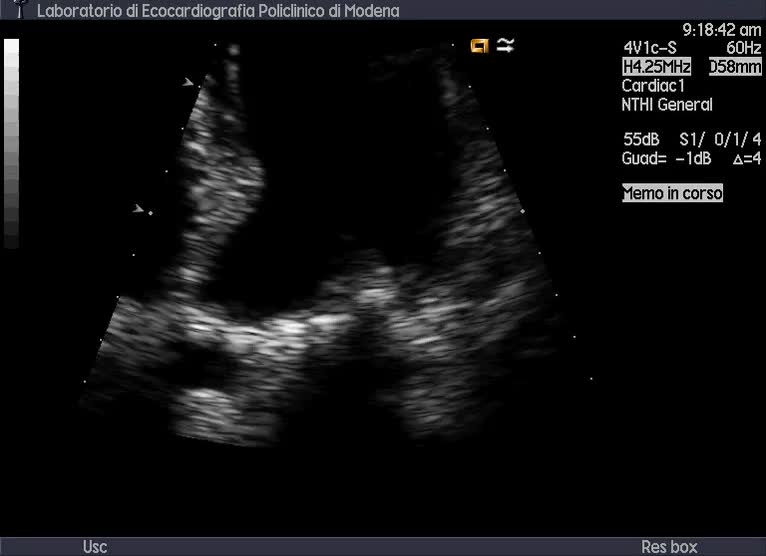Click the image flip arrows icon

coord(505,45)
